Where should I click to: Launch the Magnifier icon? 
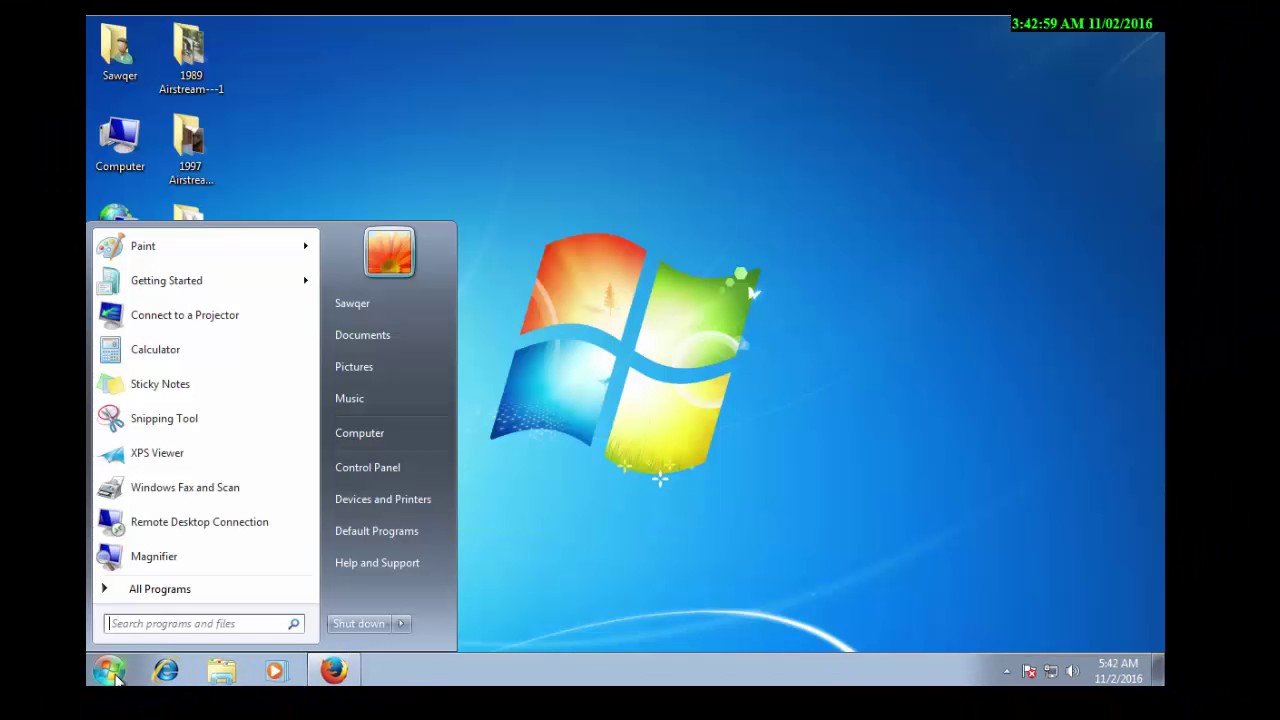click(110, 557)
